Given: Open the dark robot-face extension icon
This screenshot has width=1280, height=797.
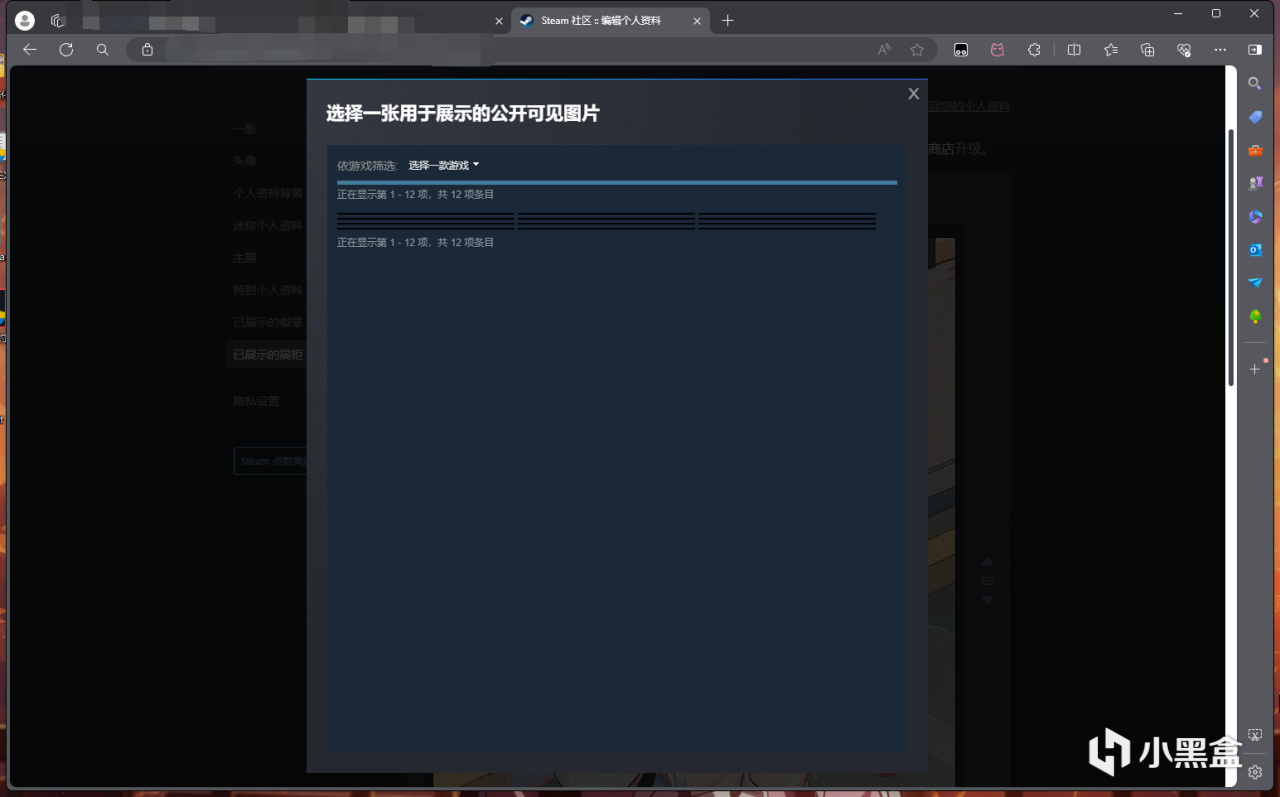Looking at the screenshot, I should (961, 49).
